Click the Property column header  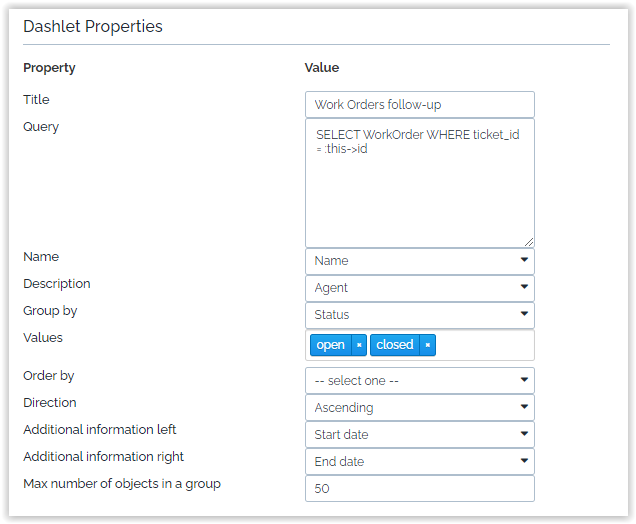tap(49, 68)
